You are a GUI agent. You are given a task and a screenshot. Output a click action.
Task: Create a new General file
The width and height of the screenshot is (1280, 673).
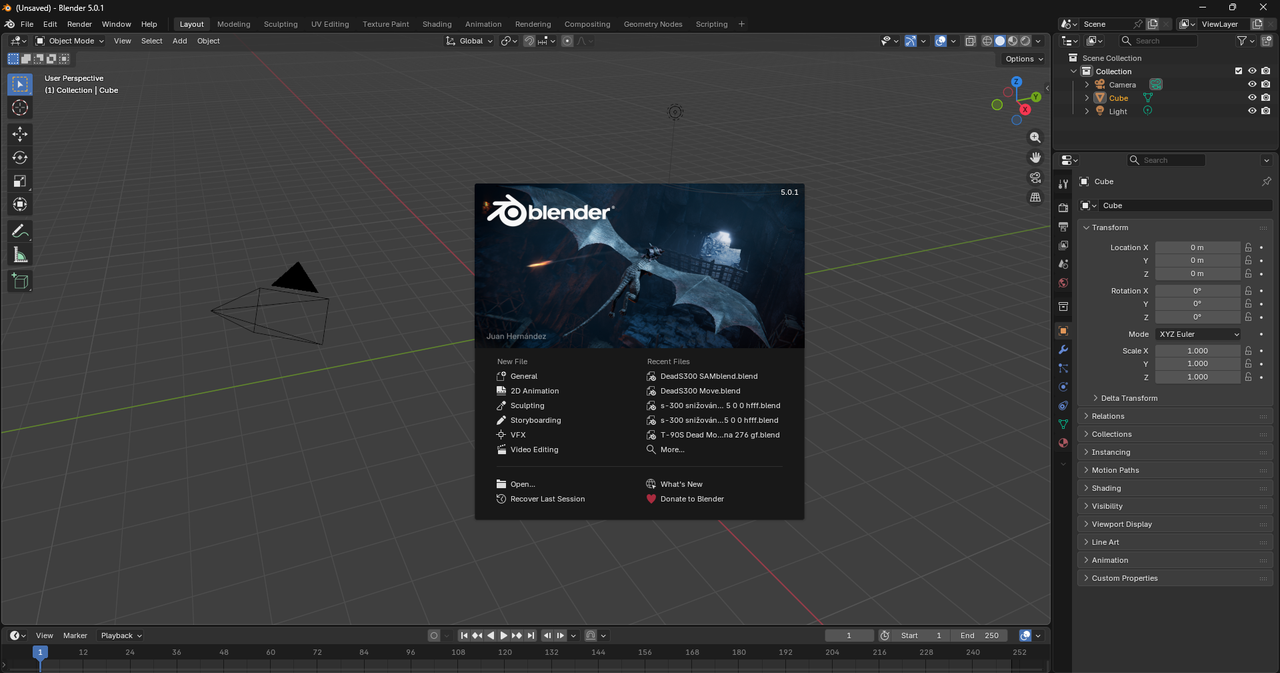[523, 376]
